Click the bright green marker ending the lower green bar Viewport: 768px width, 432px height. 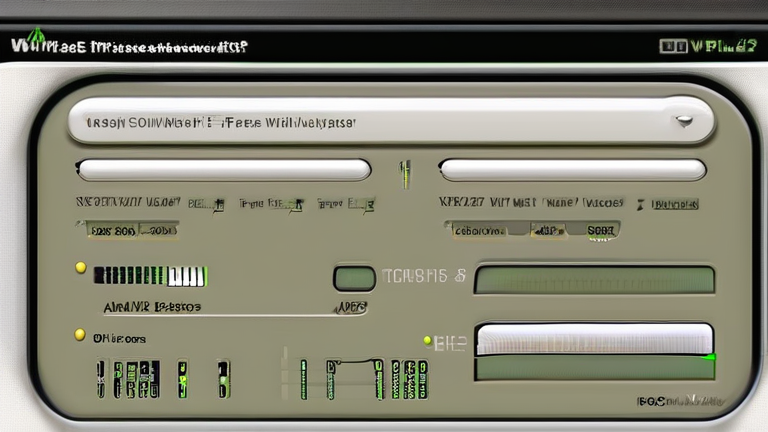[x=709, y=358]
